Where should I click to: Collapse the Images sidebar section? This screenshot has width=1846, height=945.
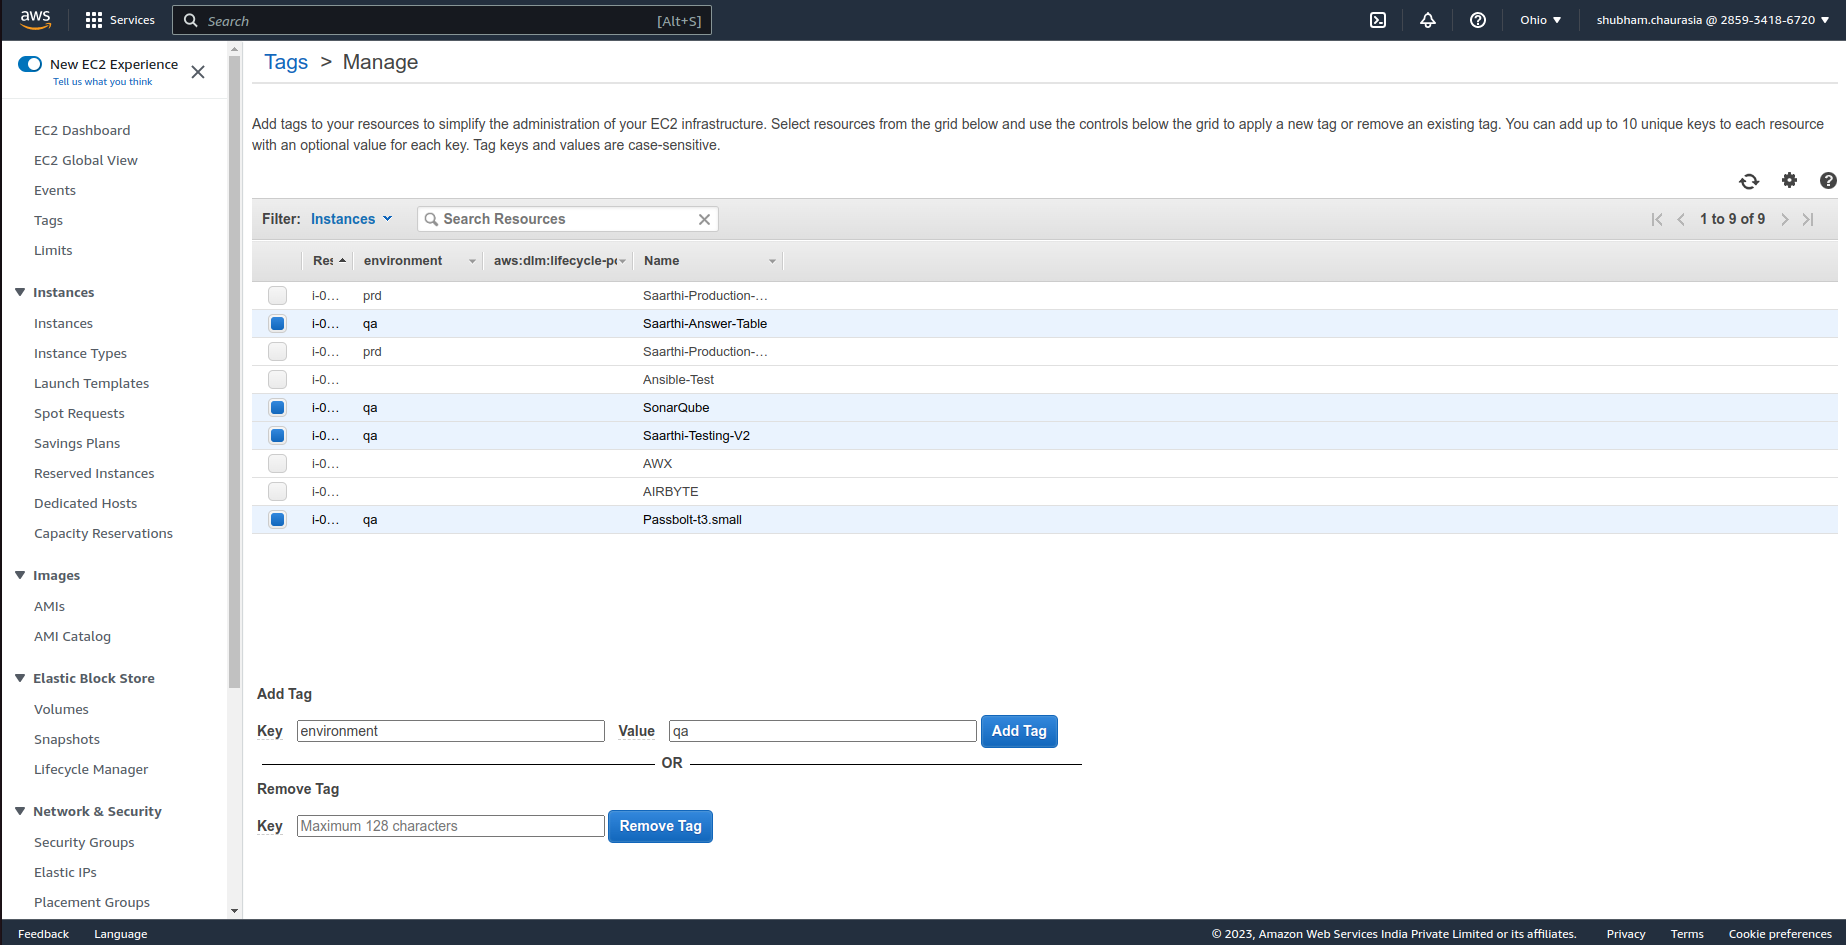pos(20,575)
